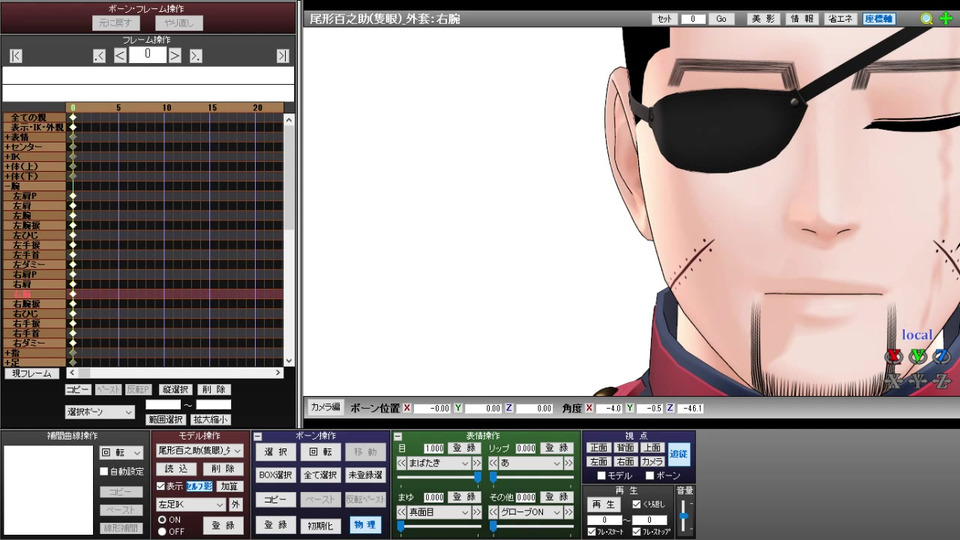Click the blue Z local rotation handle
The width and height of the screenshot is (960, 540).
942,356
